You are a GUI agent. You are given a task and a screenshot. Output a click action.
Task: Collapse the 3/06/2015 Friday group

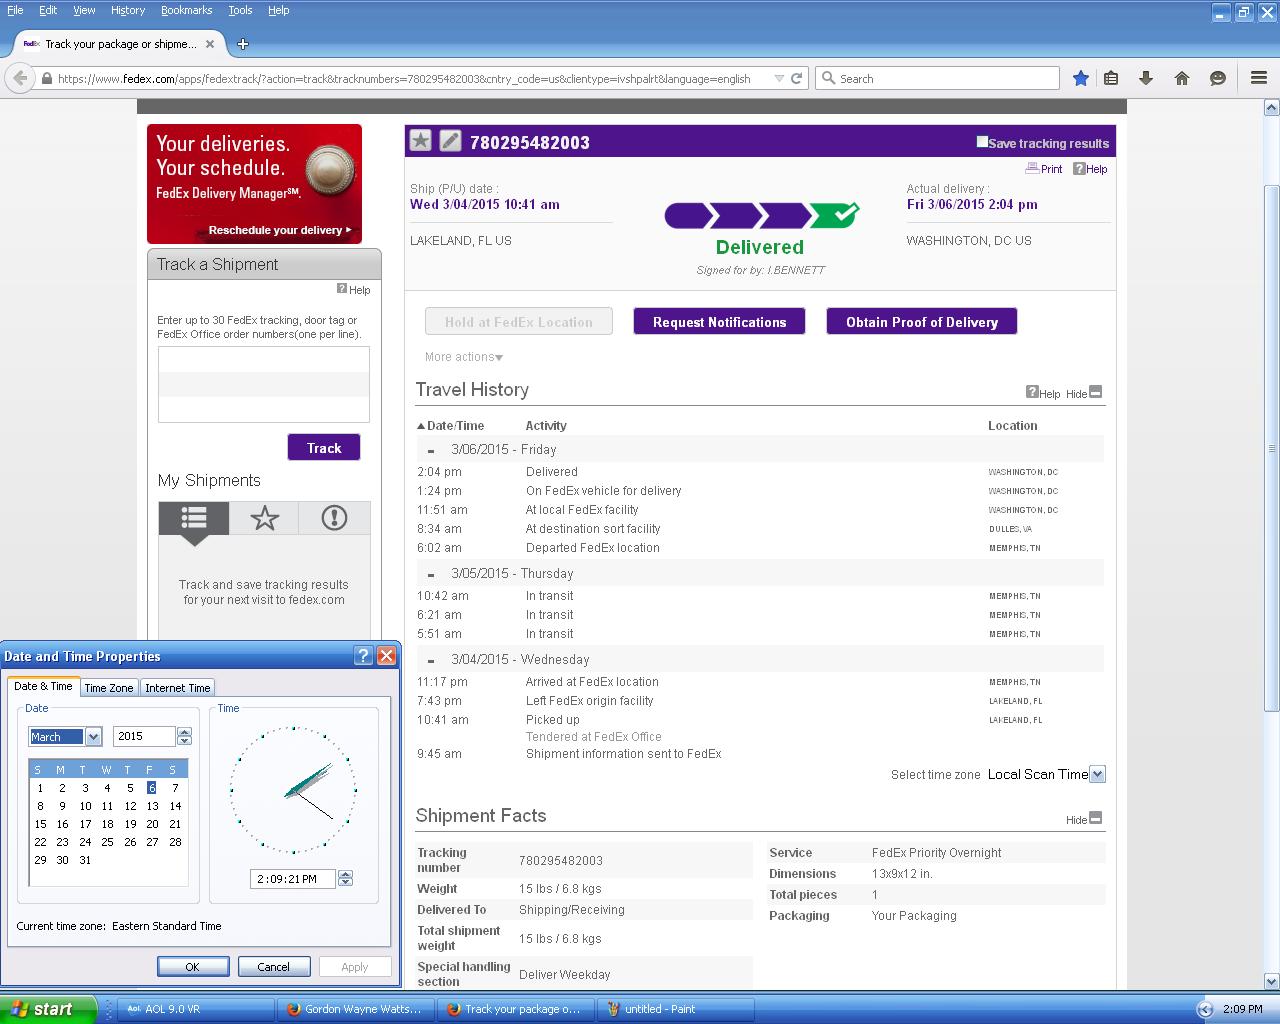tap(431, 451)
